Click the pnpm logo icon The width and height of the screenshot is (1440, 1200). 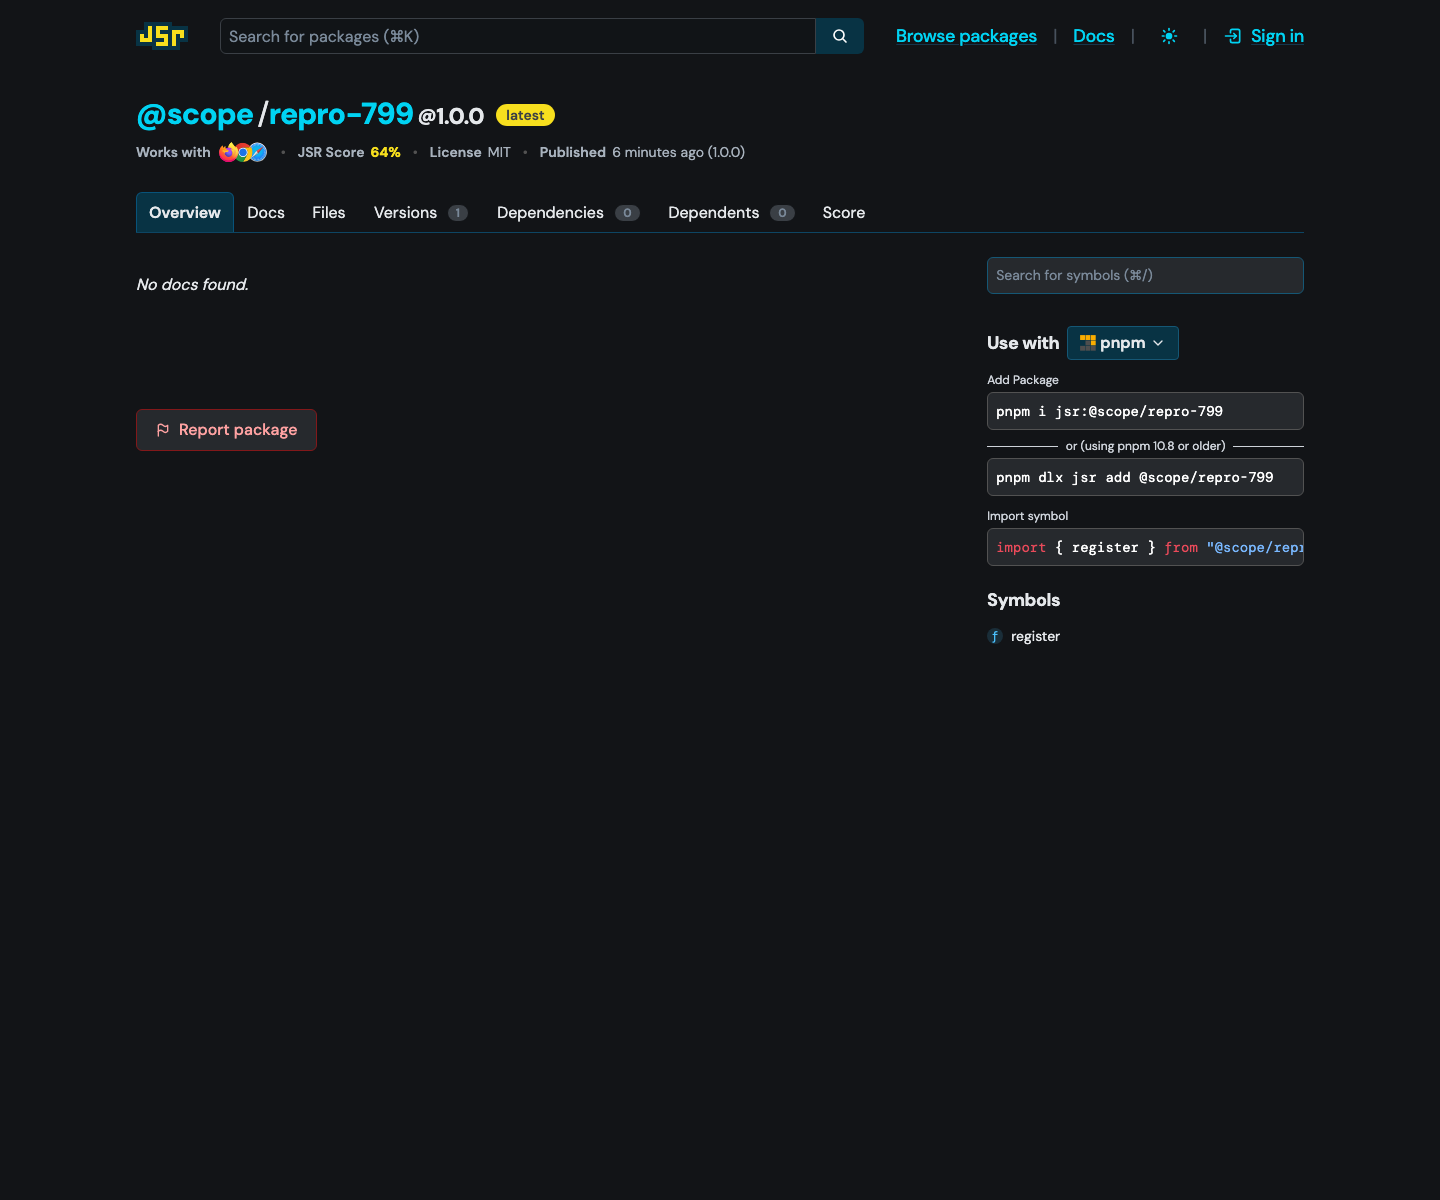[1088, 343]
